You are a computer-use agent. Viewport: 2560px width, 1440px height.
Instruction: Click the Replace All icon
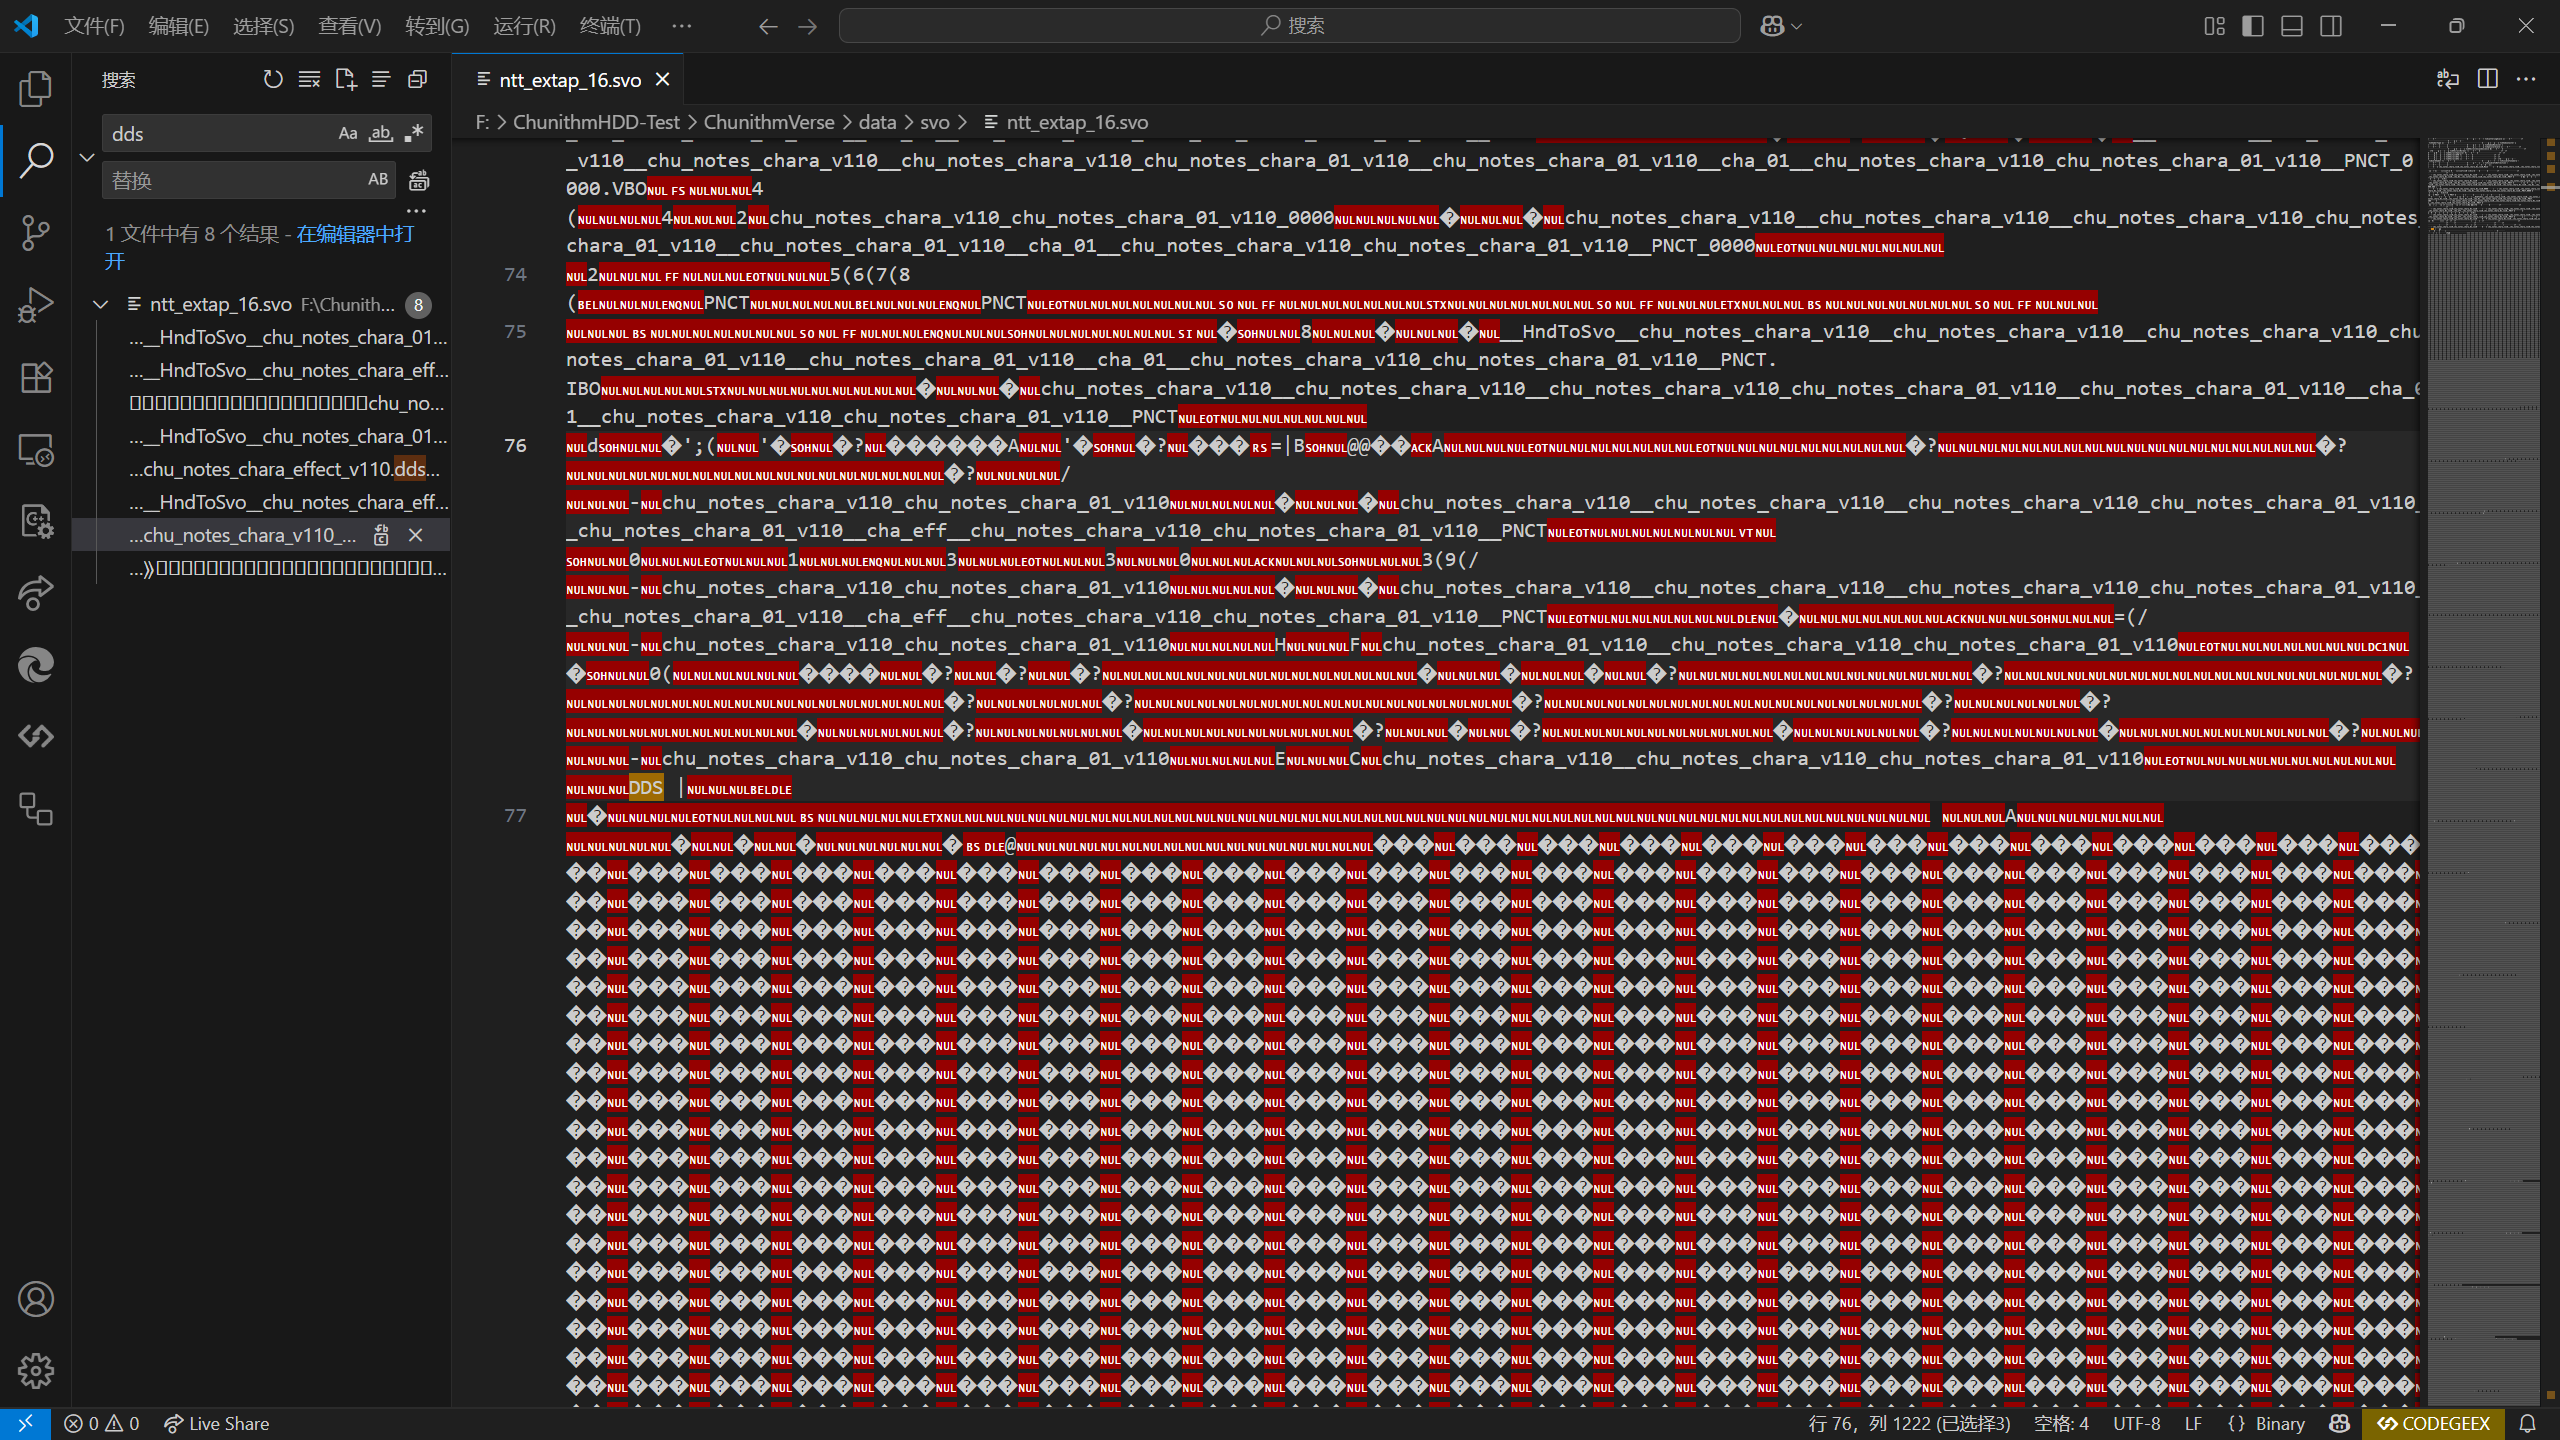(x=419, y=181)
